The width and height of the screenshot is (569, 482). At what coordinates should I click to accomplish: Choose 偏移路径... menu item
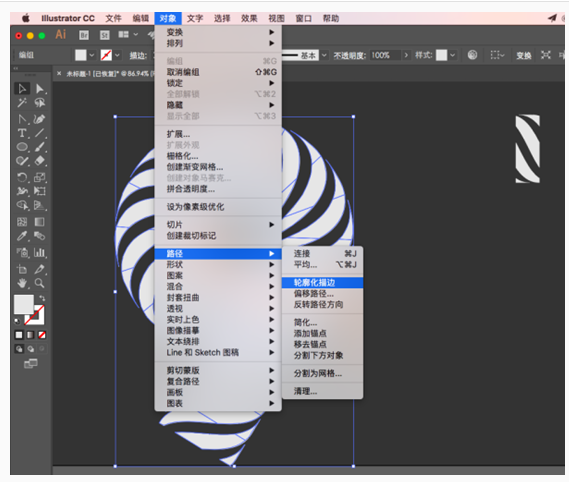click(322, 293)
